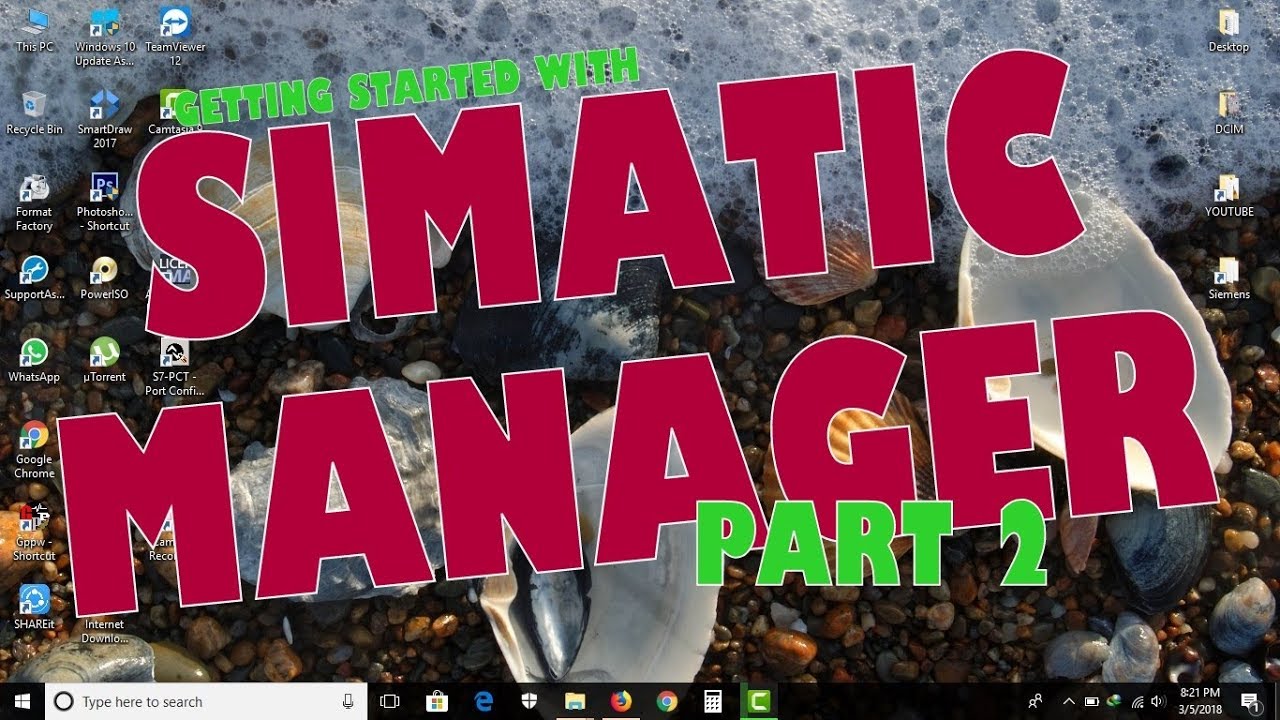Open volume control tray icon

point(1159,702)
